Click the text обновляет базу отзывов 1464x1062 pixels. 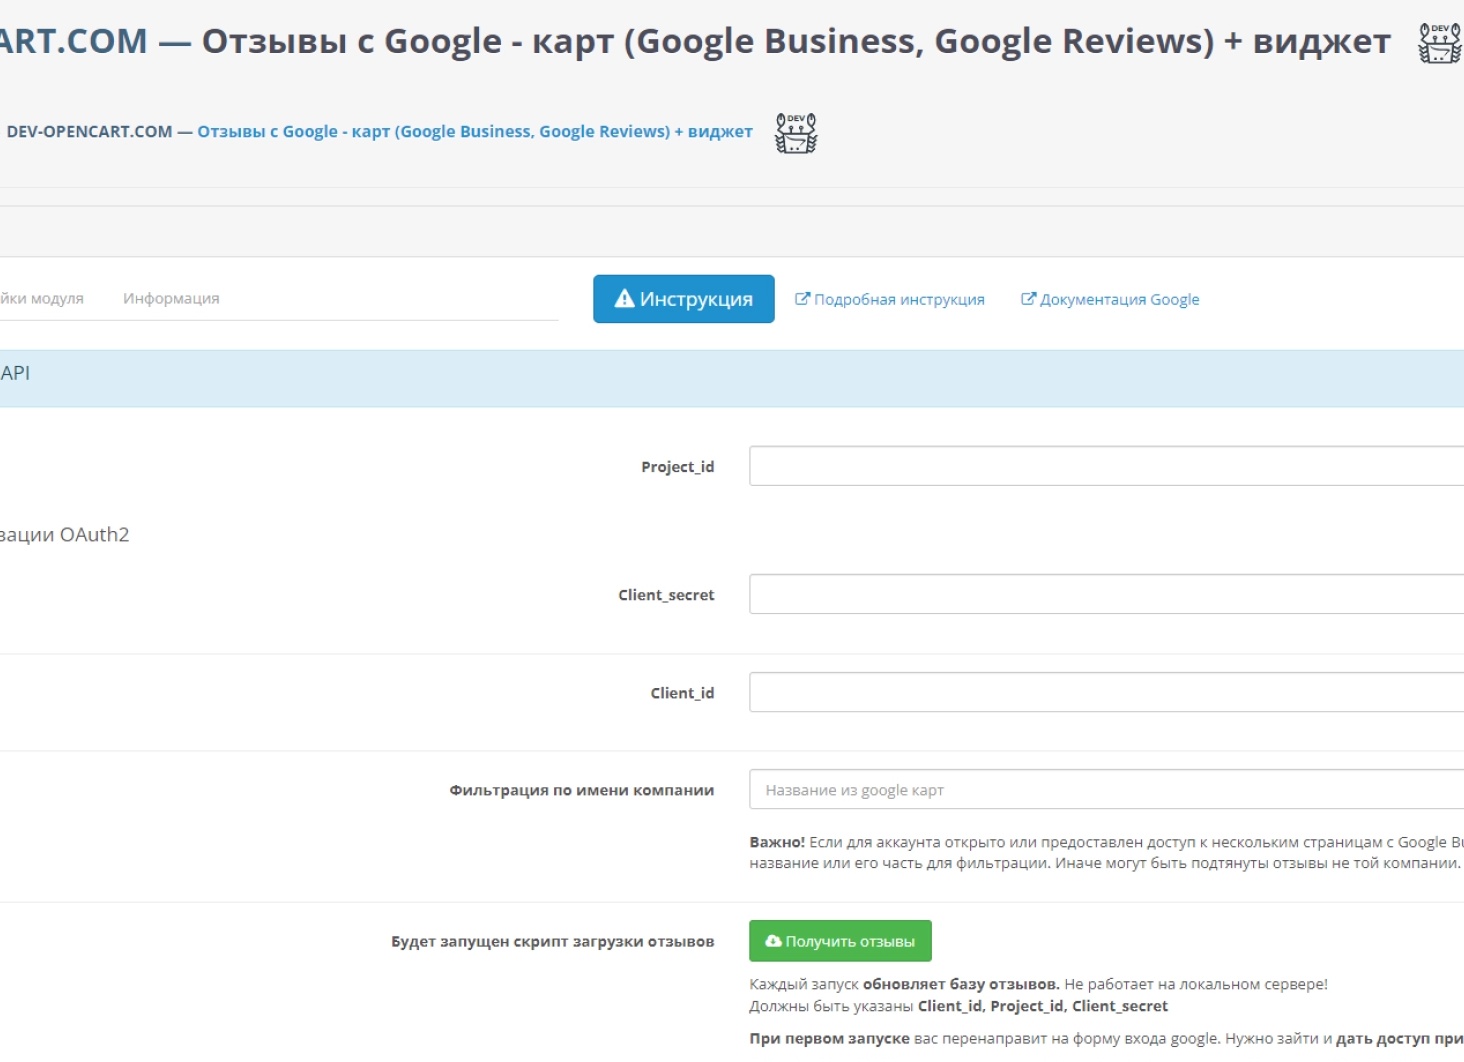(961, 984)
